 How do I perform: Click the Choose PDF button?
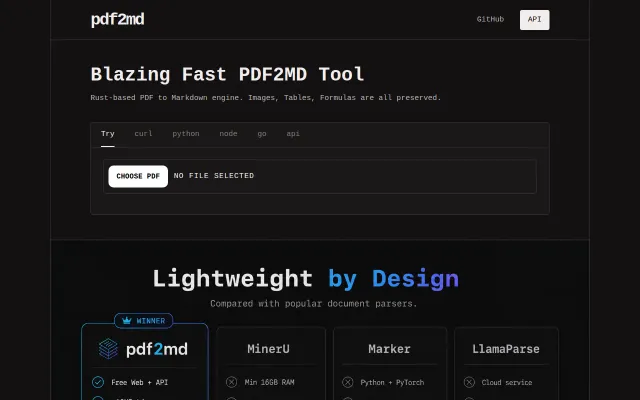coord(138,176)
